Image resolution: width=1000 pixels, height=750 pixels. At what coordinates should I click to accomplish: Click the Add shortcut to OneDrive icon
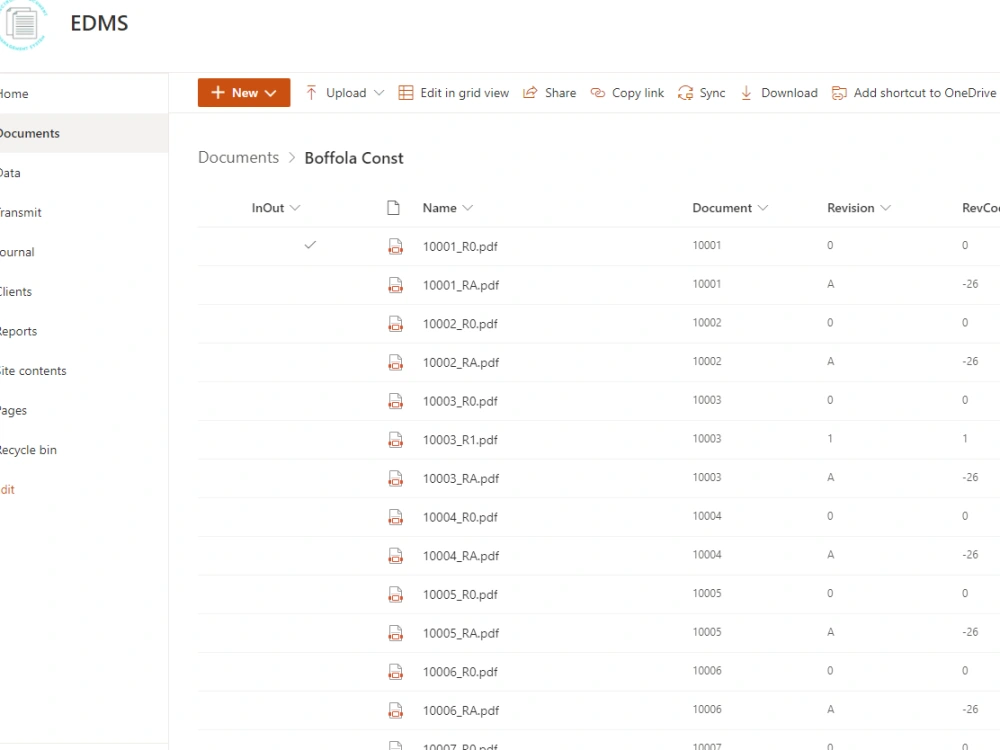coord(839,93)
